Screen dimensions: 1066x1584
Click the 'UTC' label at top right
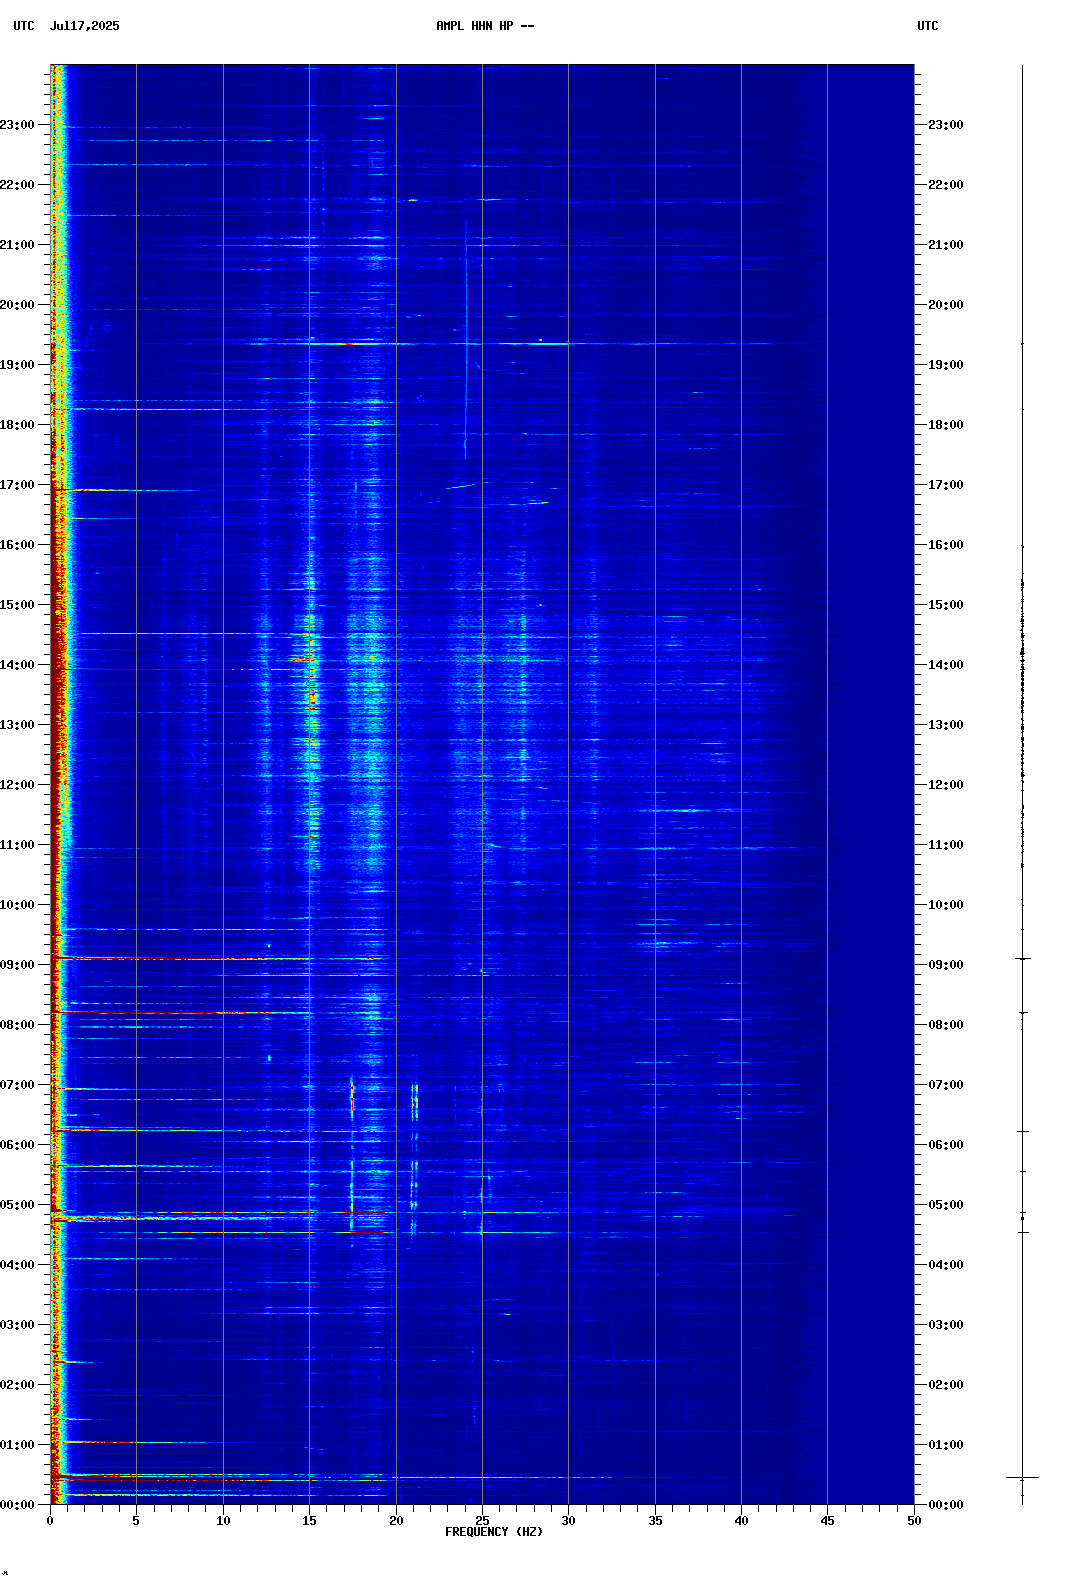[928, 26]
